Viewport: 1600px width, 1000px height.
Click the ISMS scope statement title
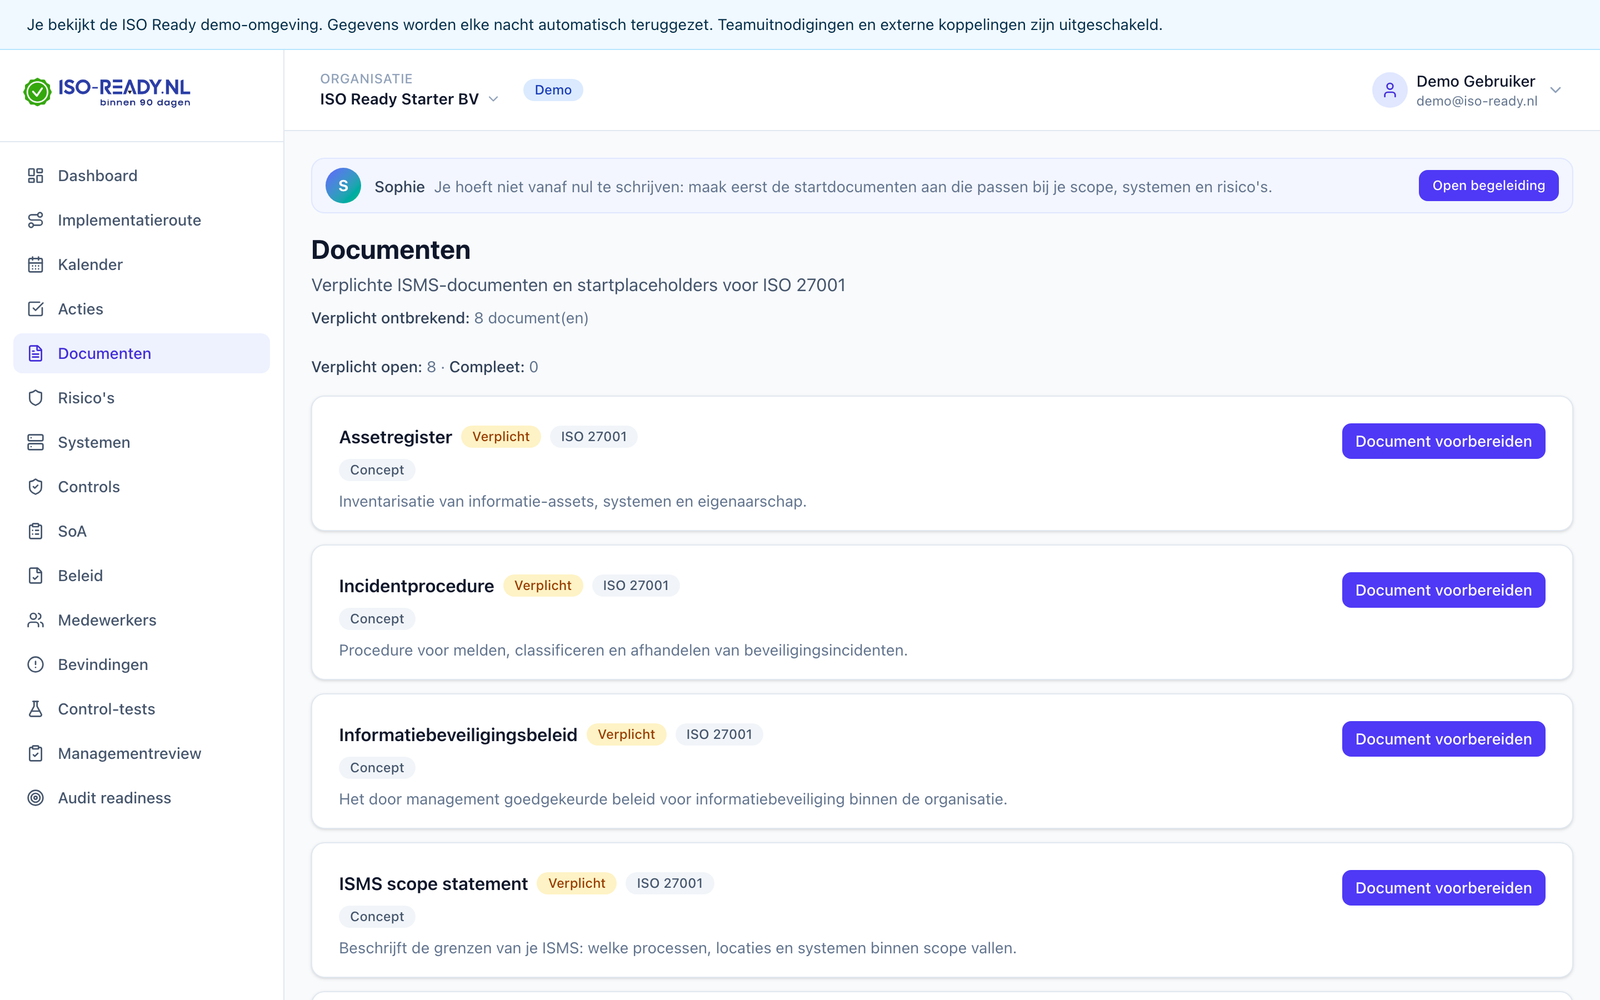[x=433, y=884]
